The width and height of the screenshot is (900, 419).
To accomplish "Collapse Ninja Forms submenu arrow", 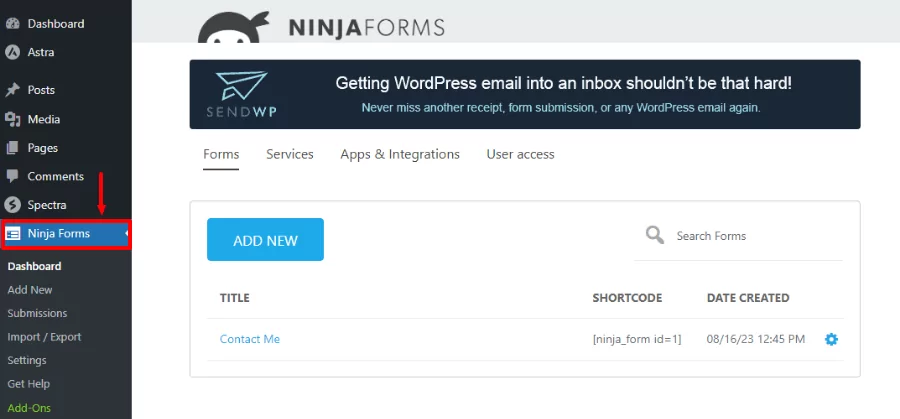I will 126,233.
